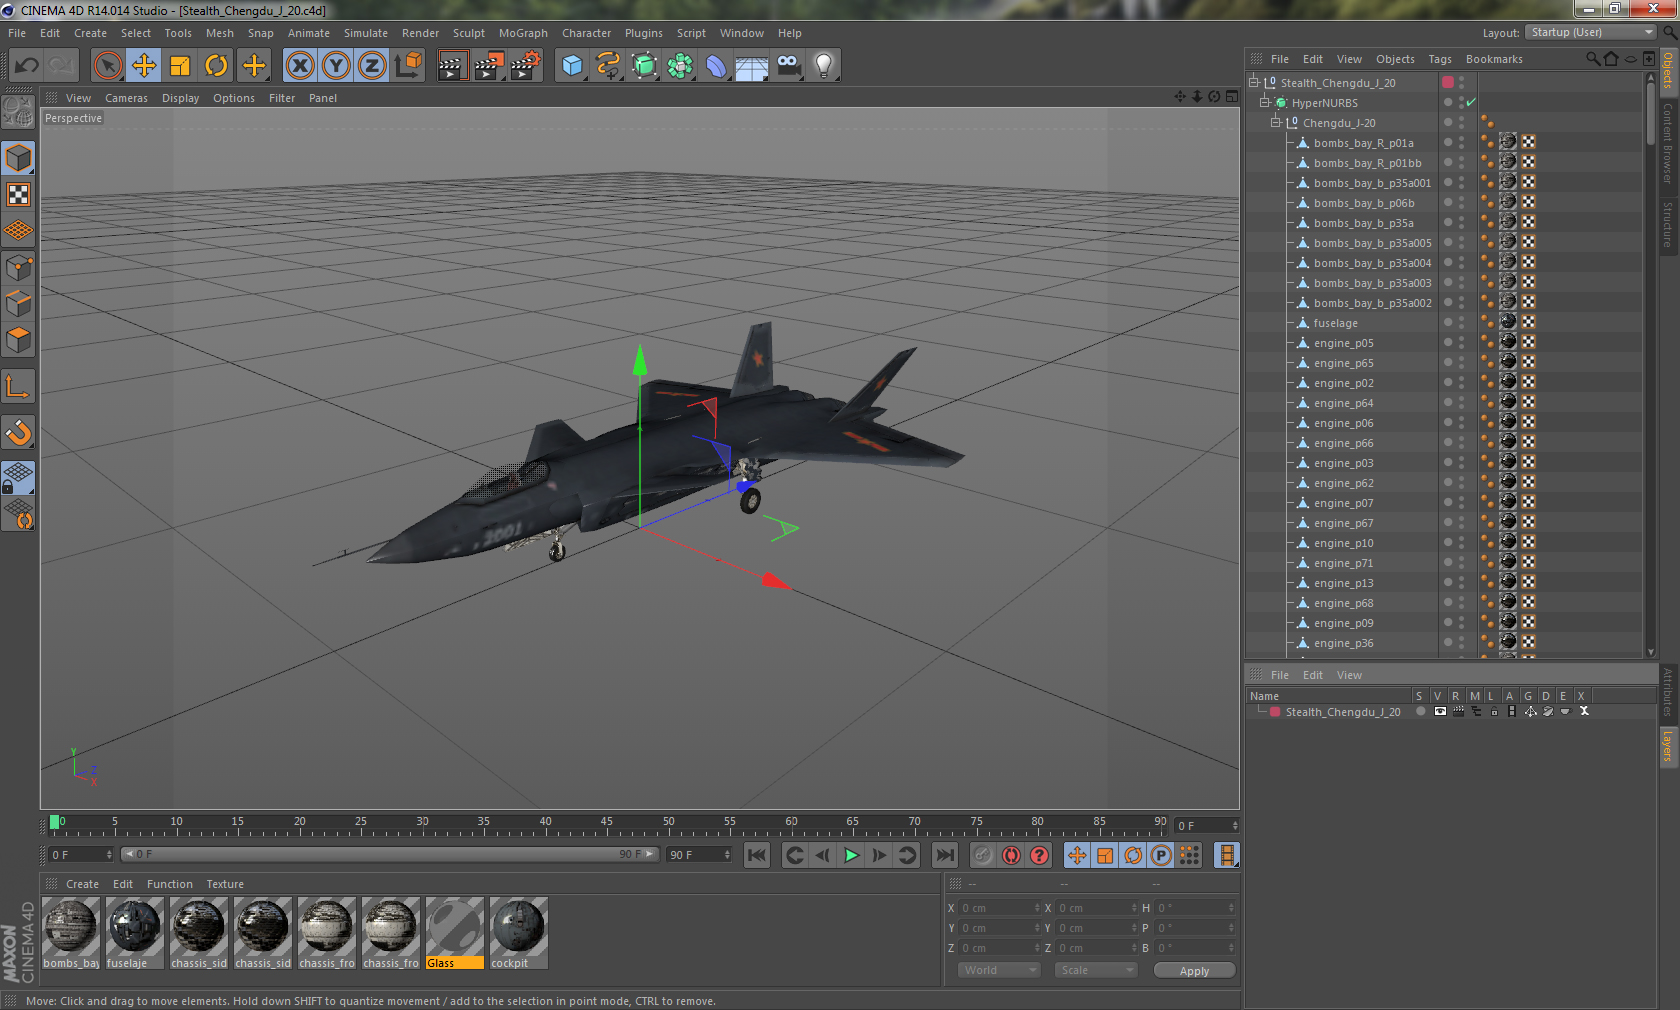
Task: Select engine_p64 in the object list
Action: click(x=1343, y=403)
